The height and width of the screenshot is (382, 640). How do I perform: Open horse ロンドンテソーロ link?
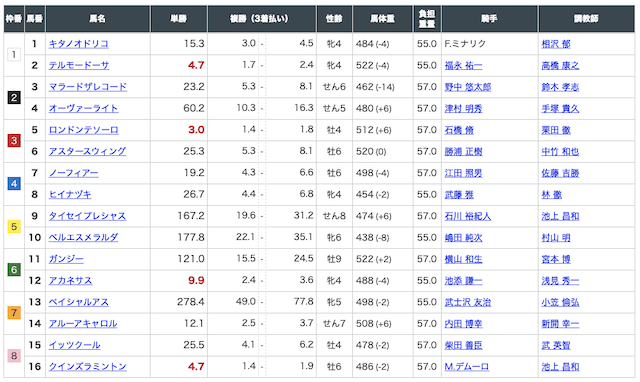tap(84, 130)
